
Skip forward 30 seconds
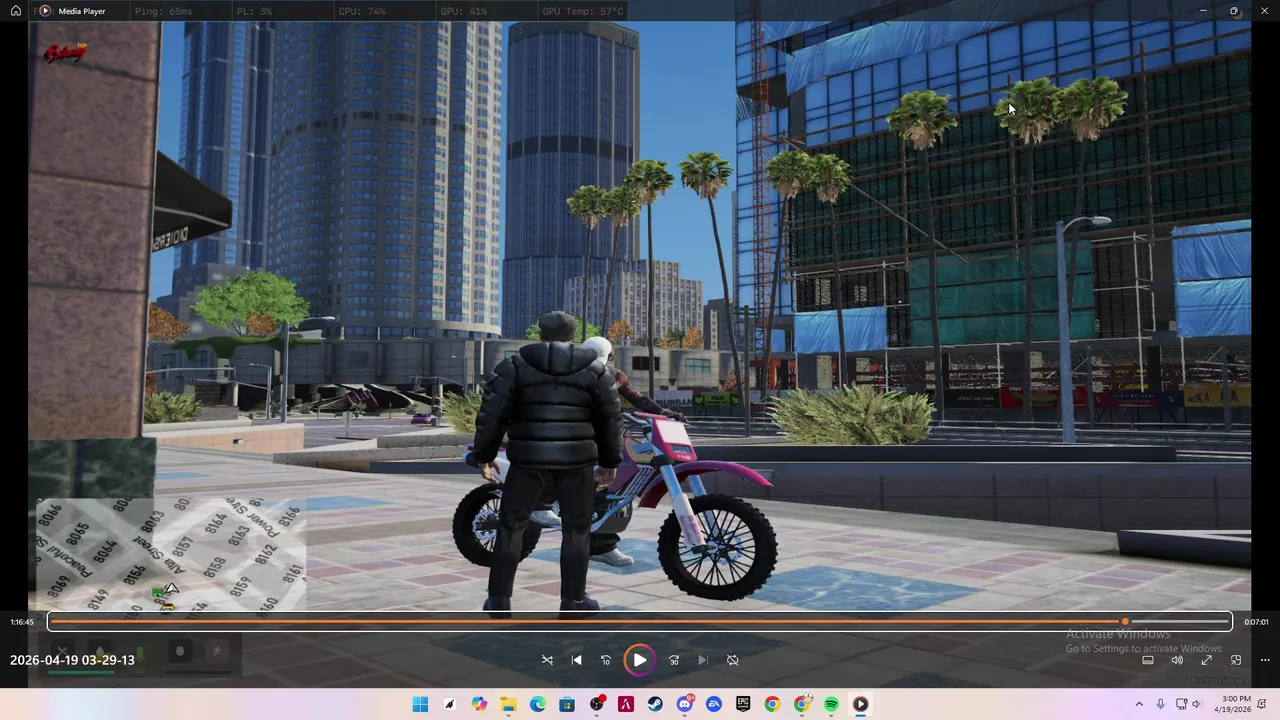pos(674,660)
